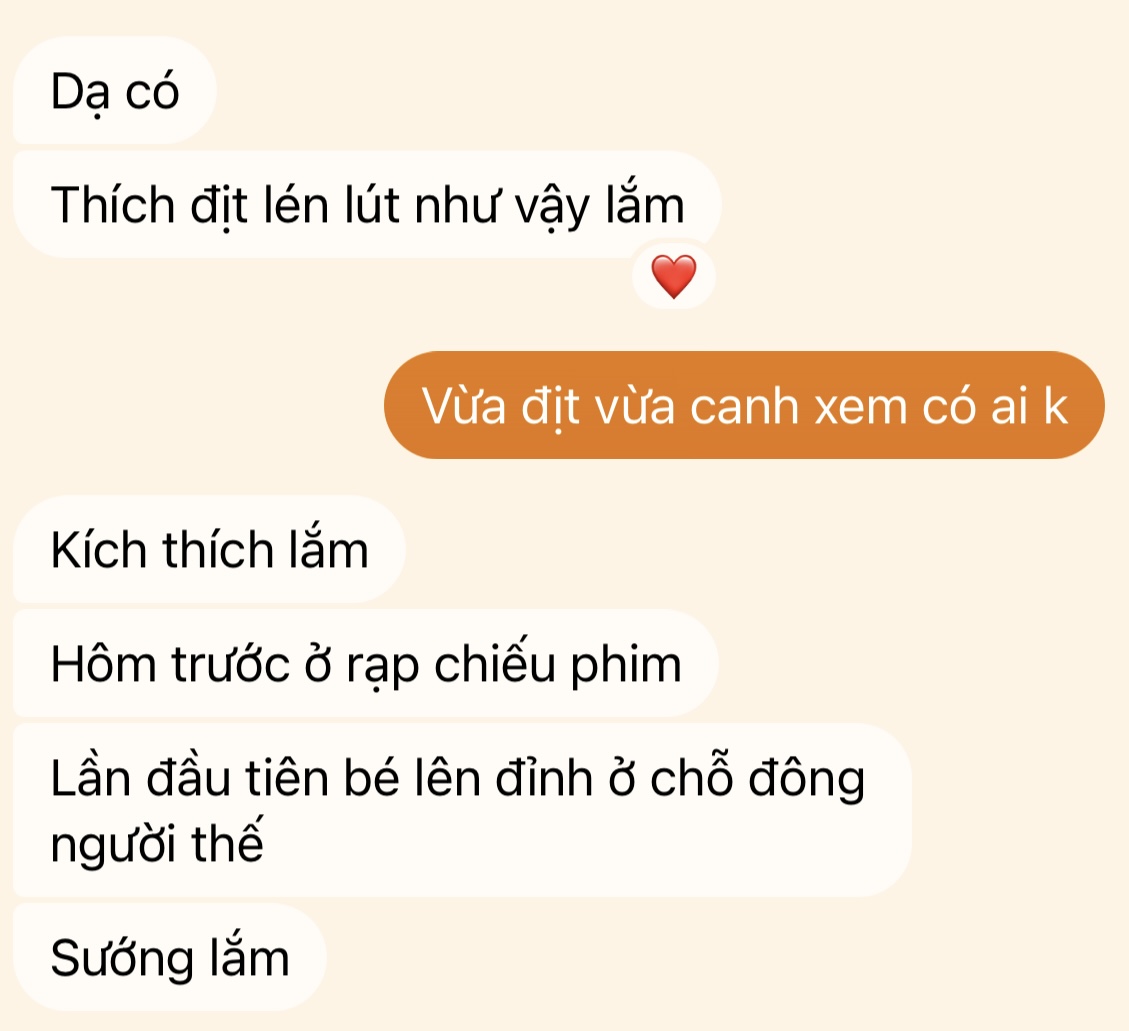Click "có ai k" at the orange bubble's end
This screenshot has height=1031, width=1129.
coord(994,407)
